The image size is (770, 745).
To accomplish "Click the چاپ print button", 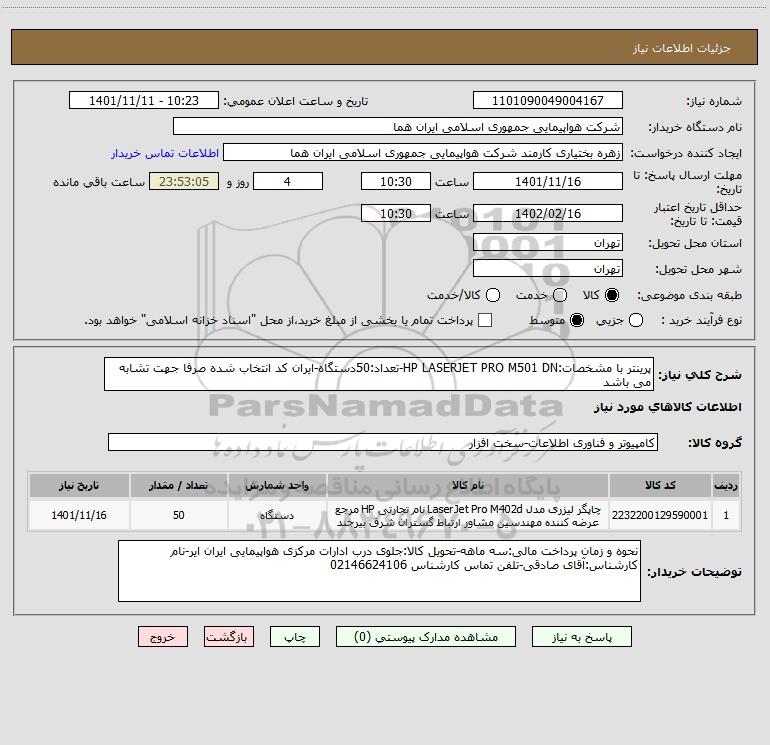I will pyautogui.click(x=295, y=637).
